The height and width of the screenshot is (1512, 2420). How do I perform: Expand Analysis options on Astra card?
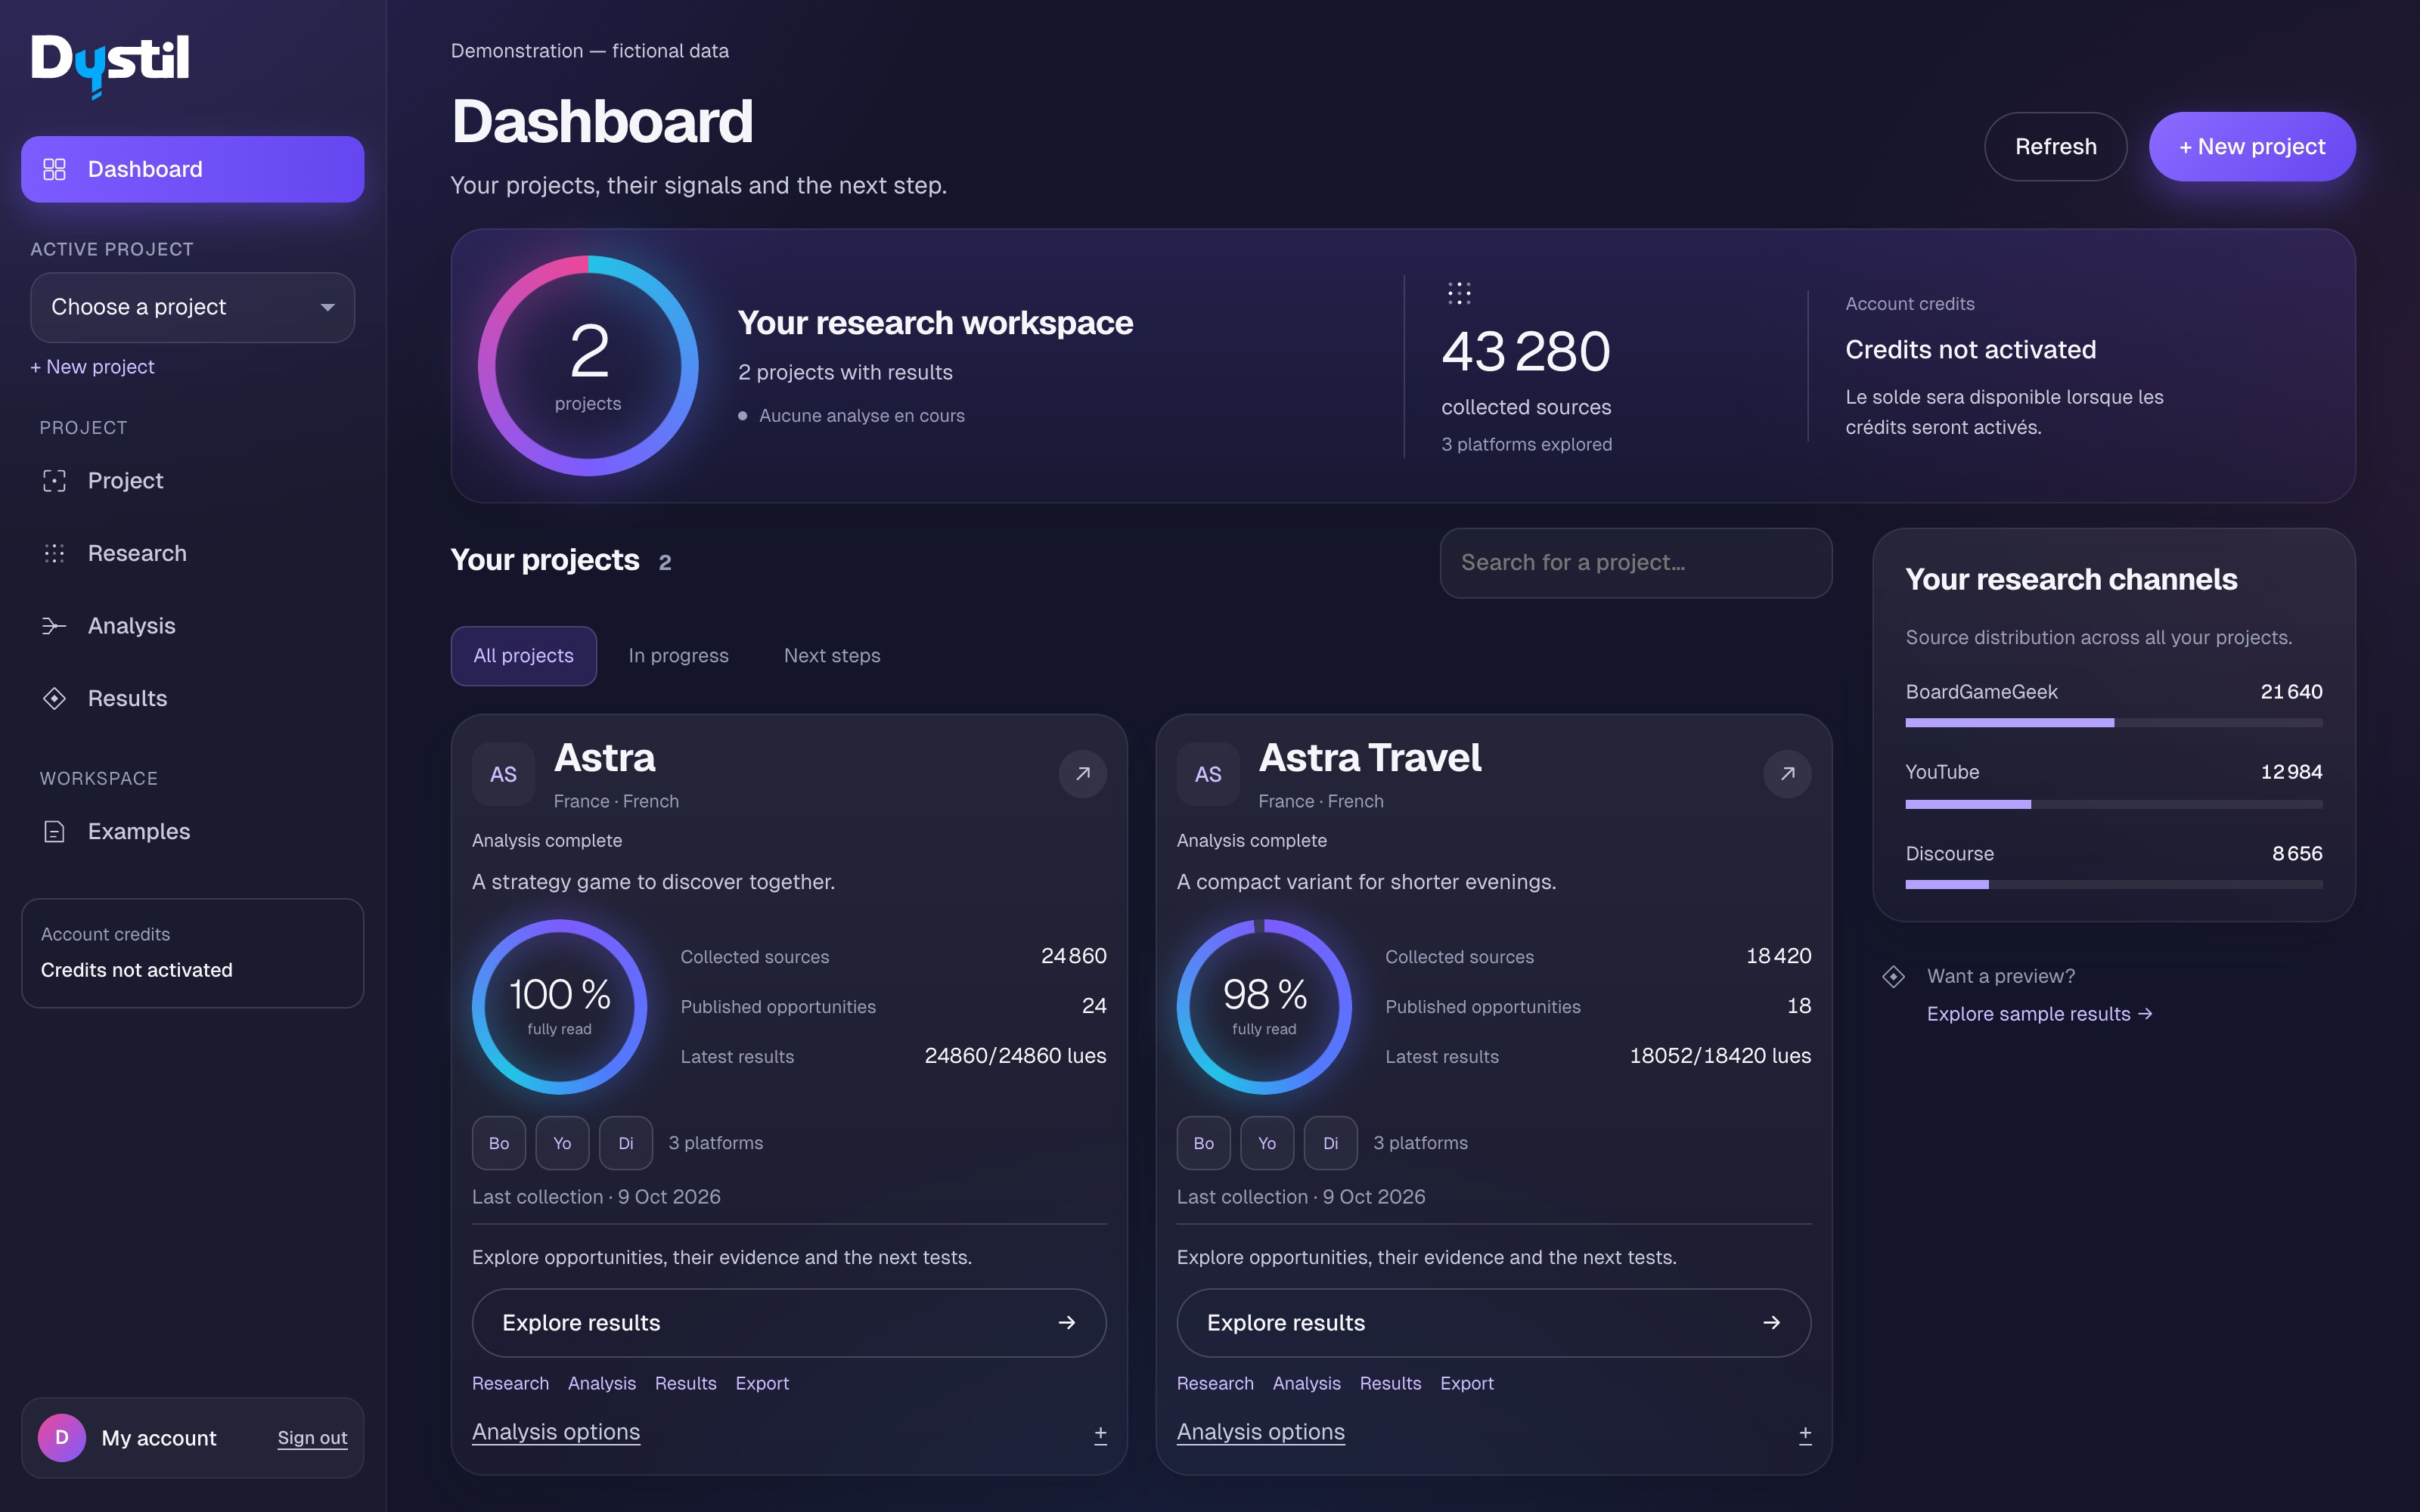pos(556,1432)
